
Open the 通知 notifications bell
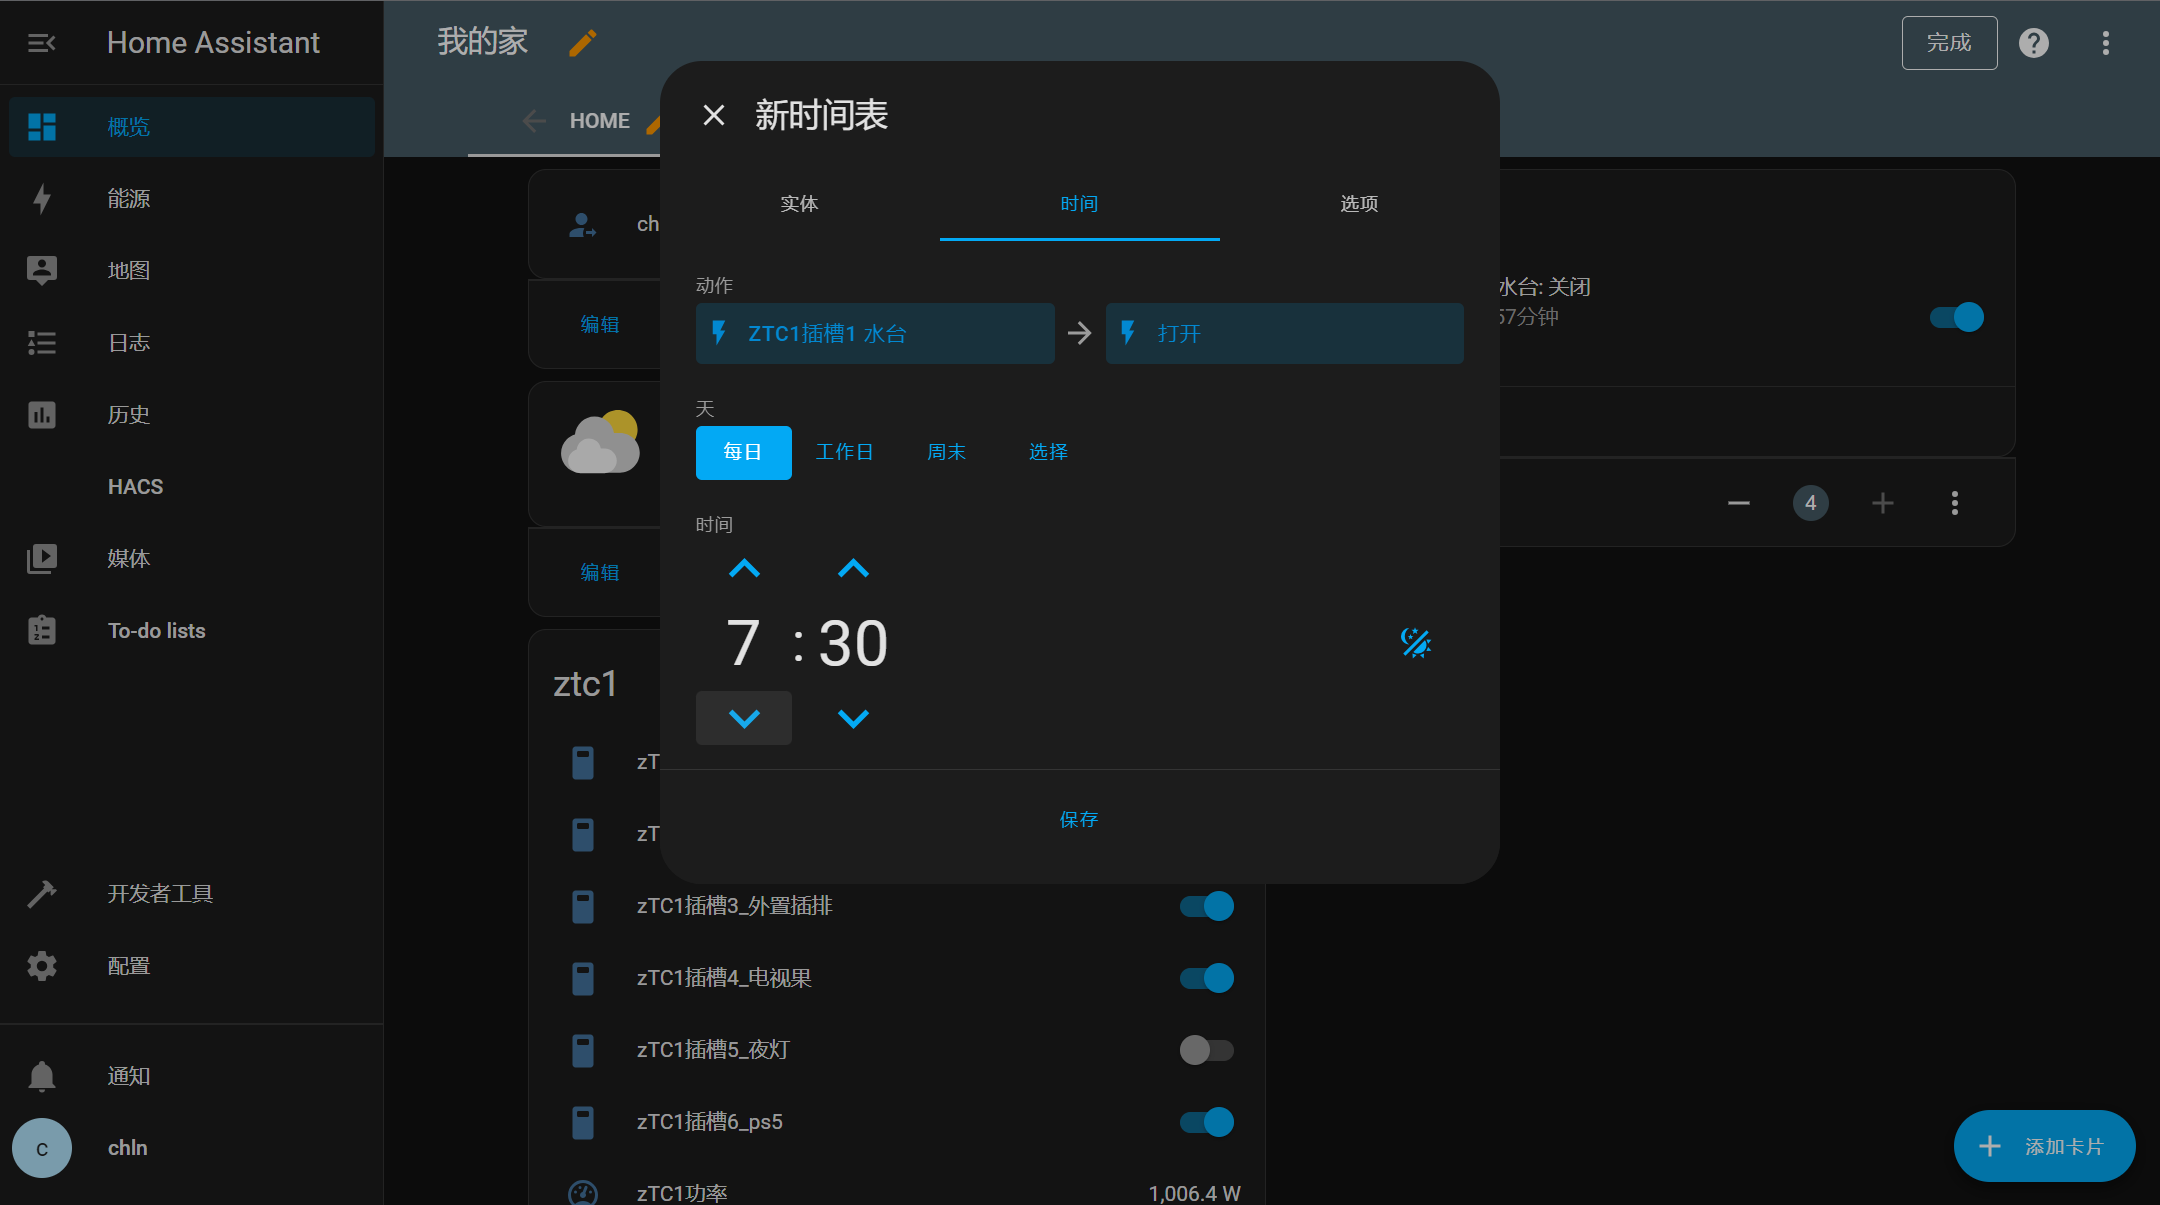click(42, 1076)
